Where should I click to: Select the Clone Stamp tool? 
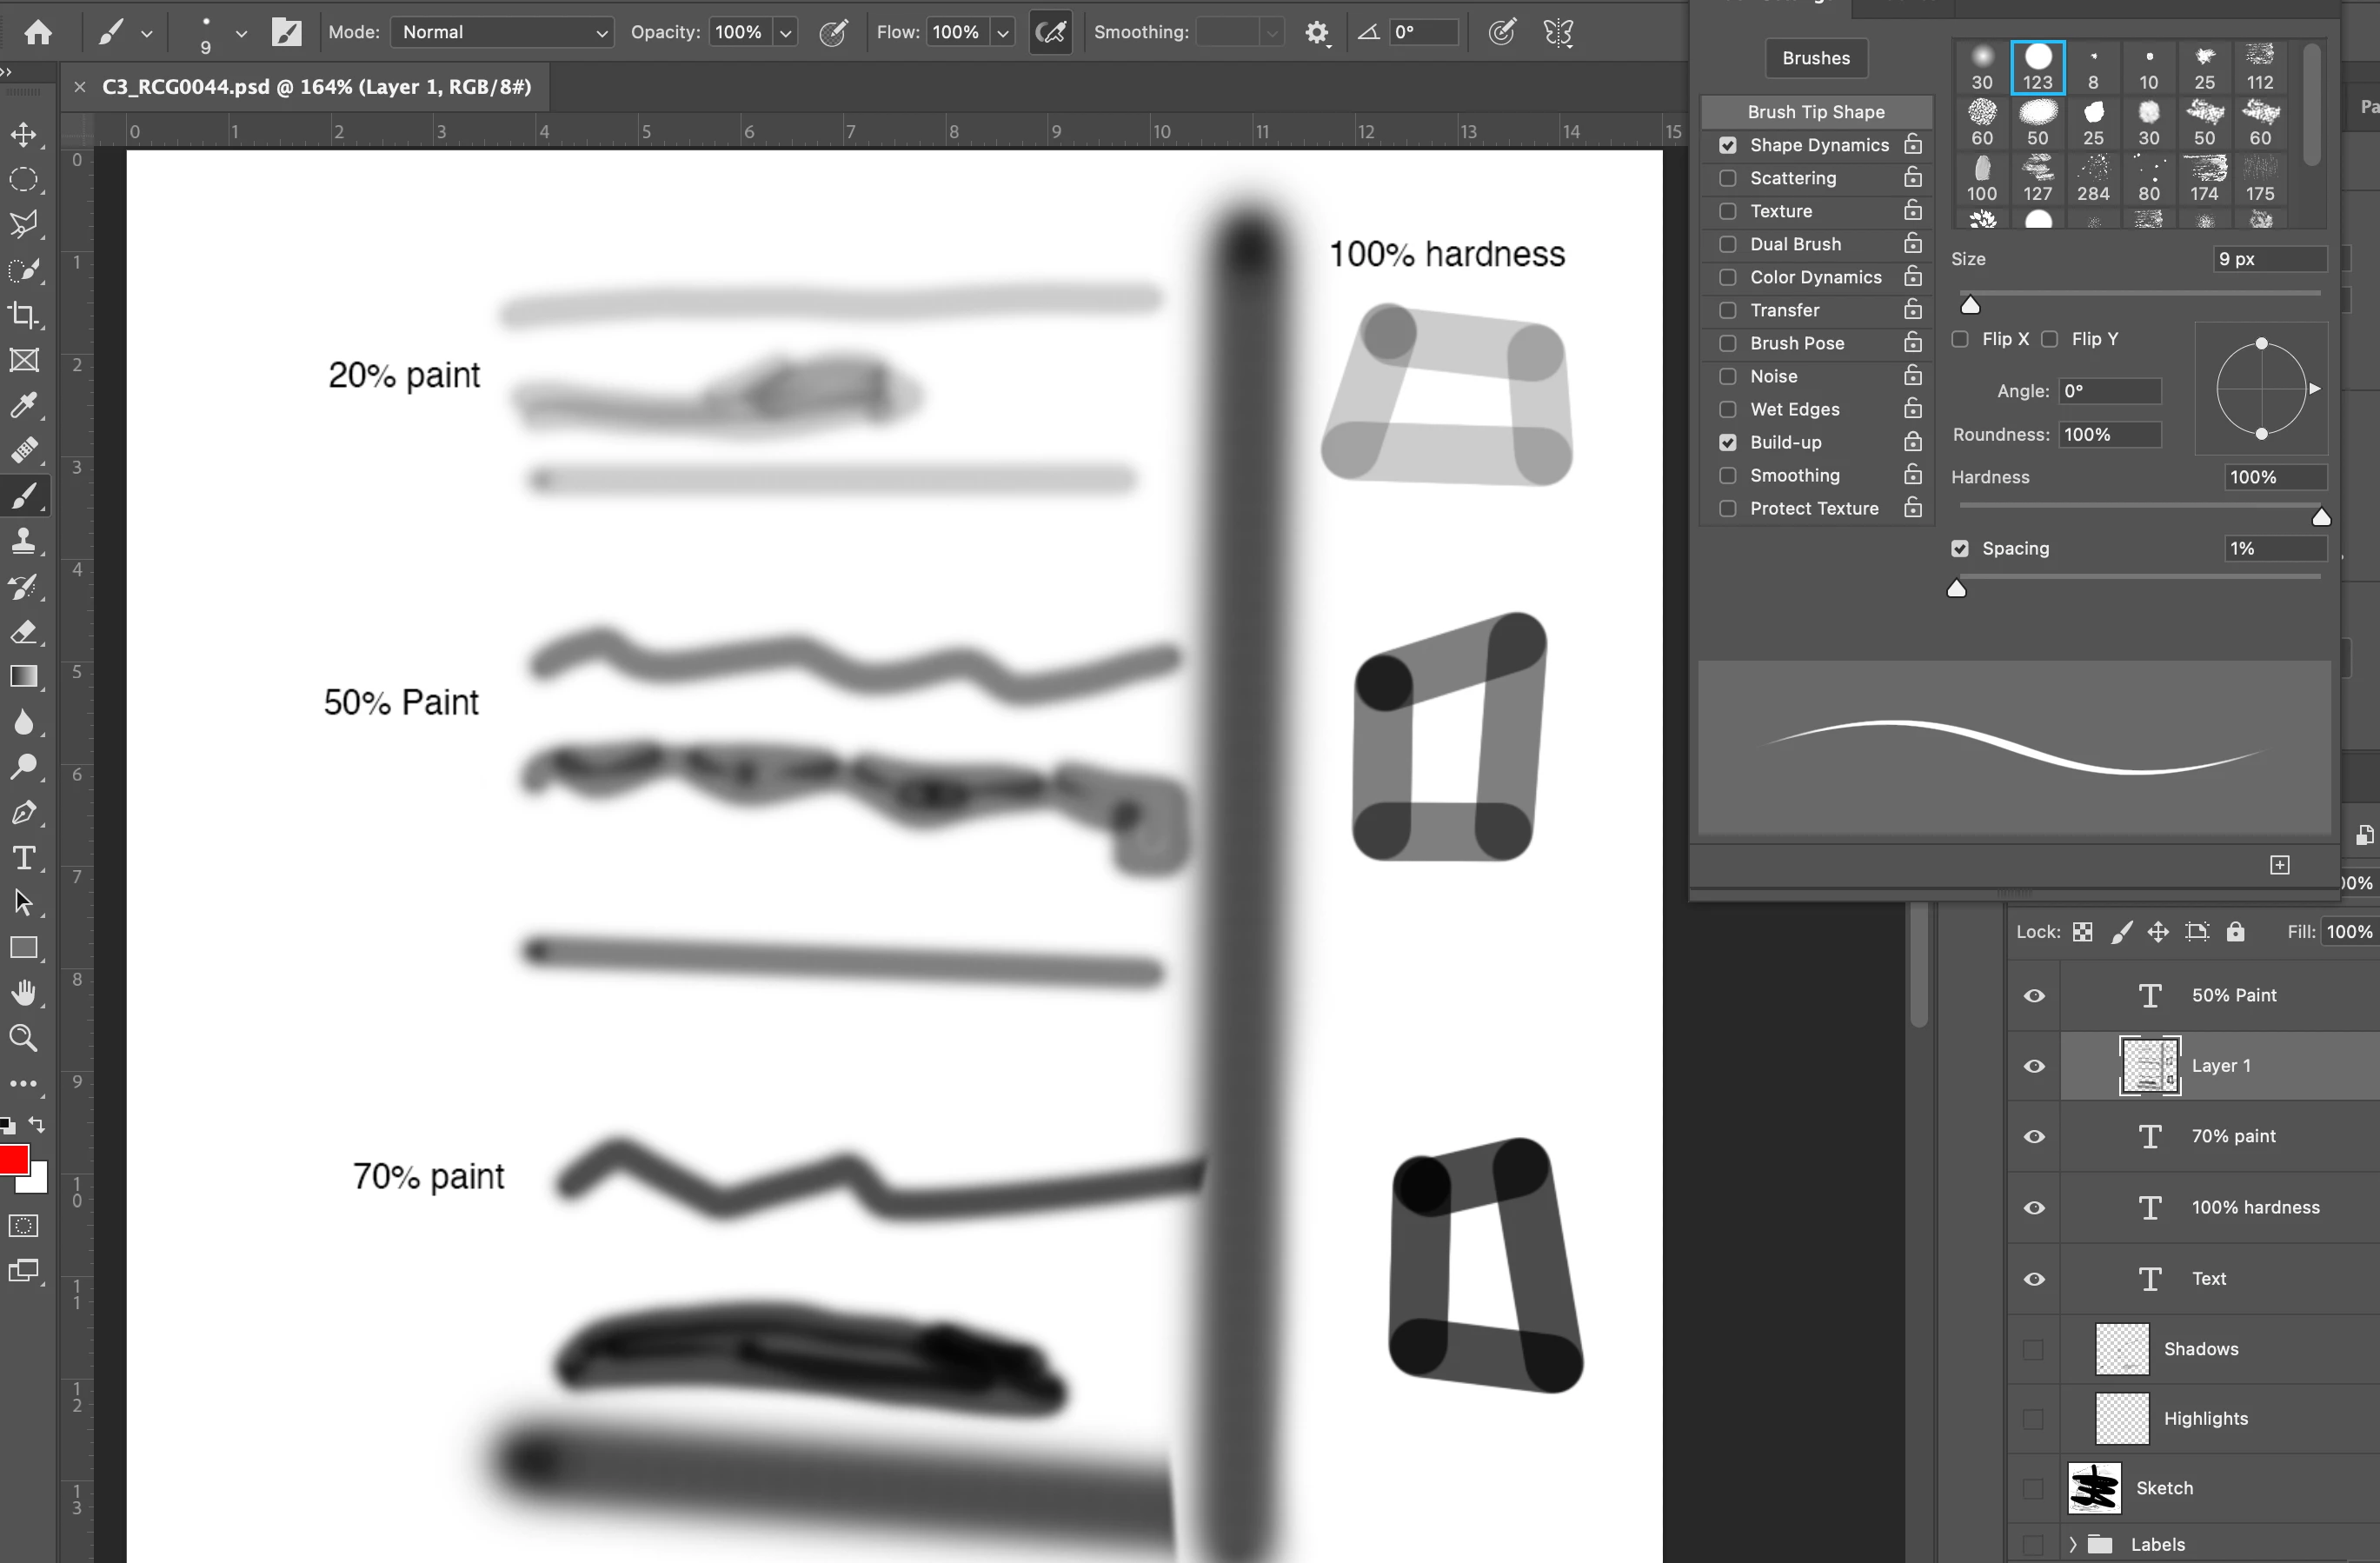(x=24, y=541)
